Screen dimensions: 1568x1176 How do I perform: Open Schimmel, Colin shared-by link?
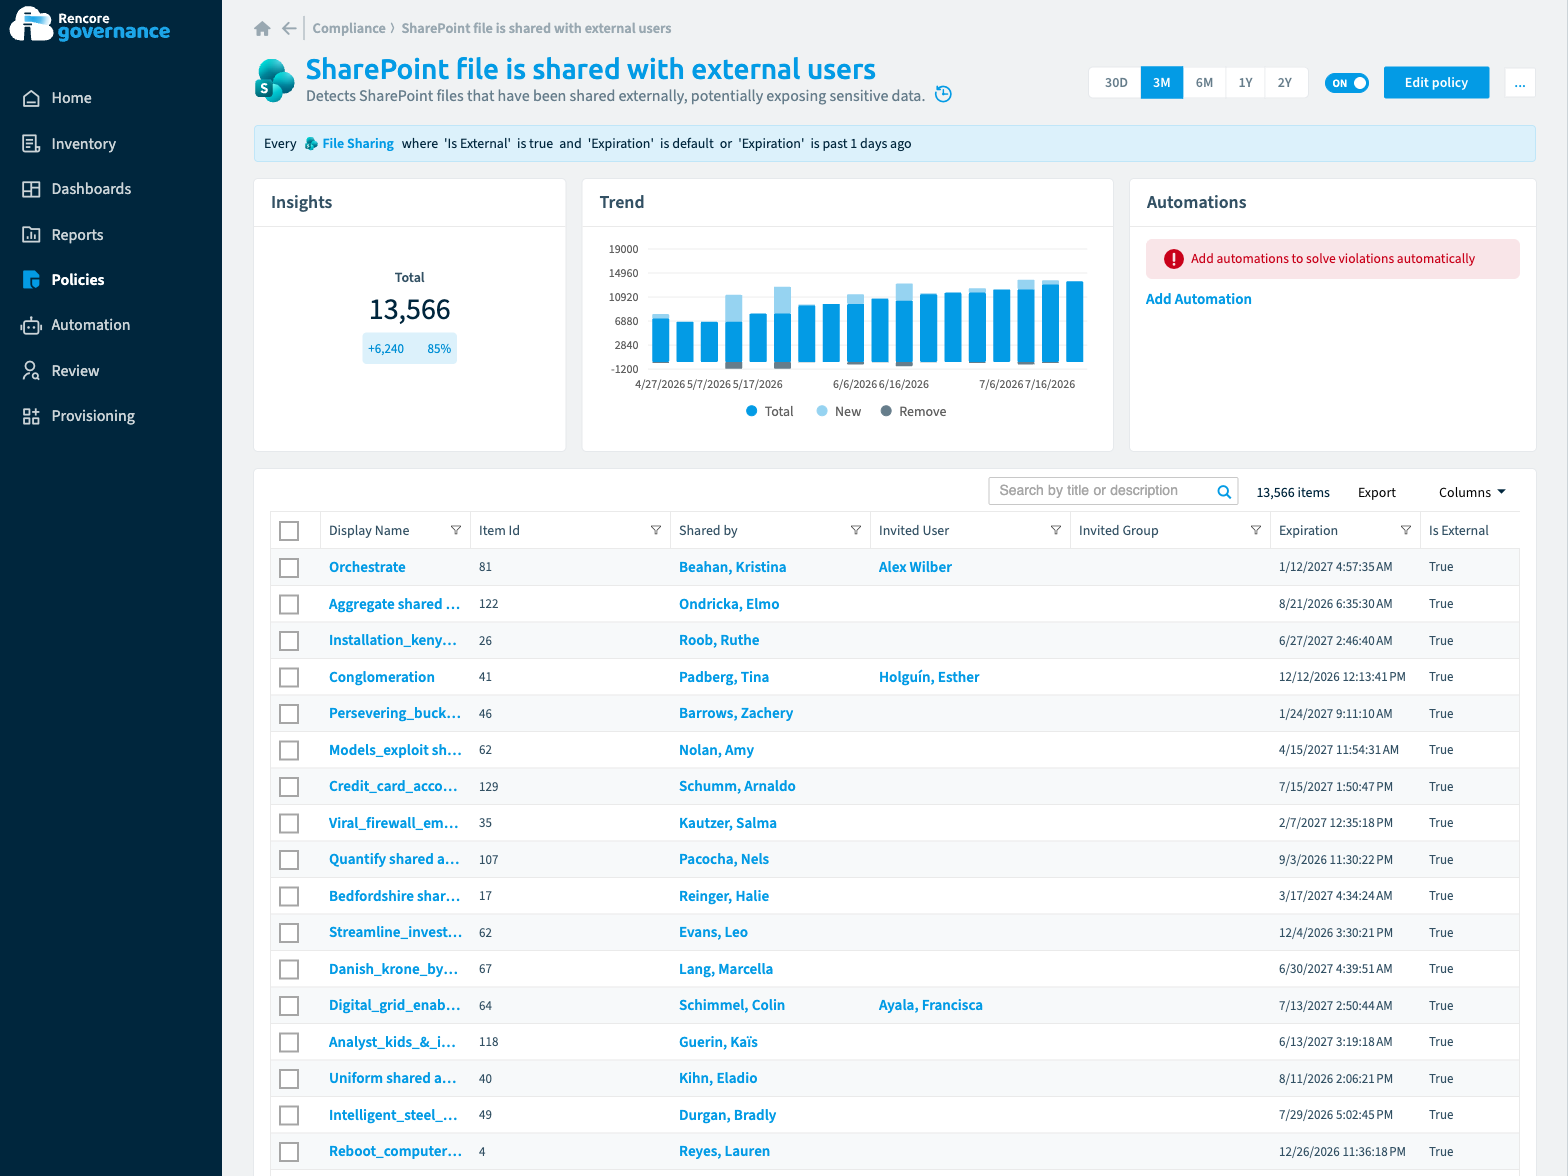tap(732, 1005)
